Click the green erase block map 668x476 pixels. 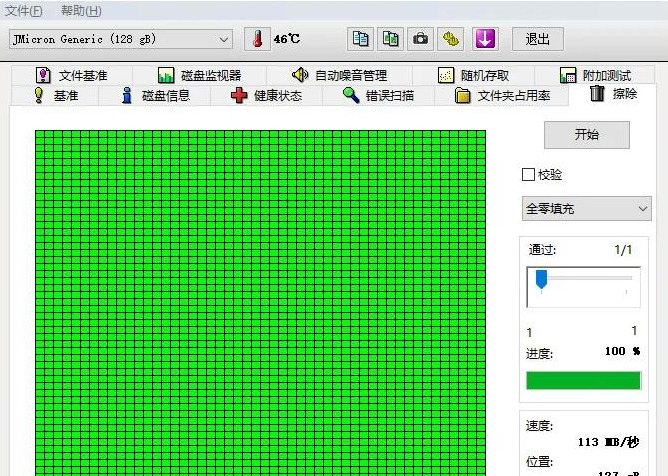pos(260,303)
